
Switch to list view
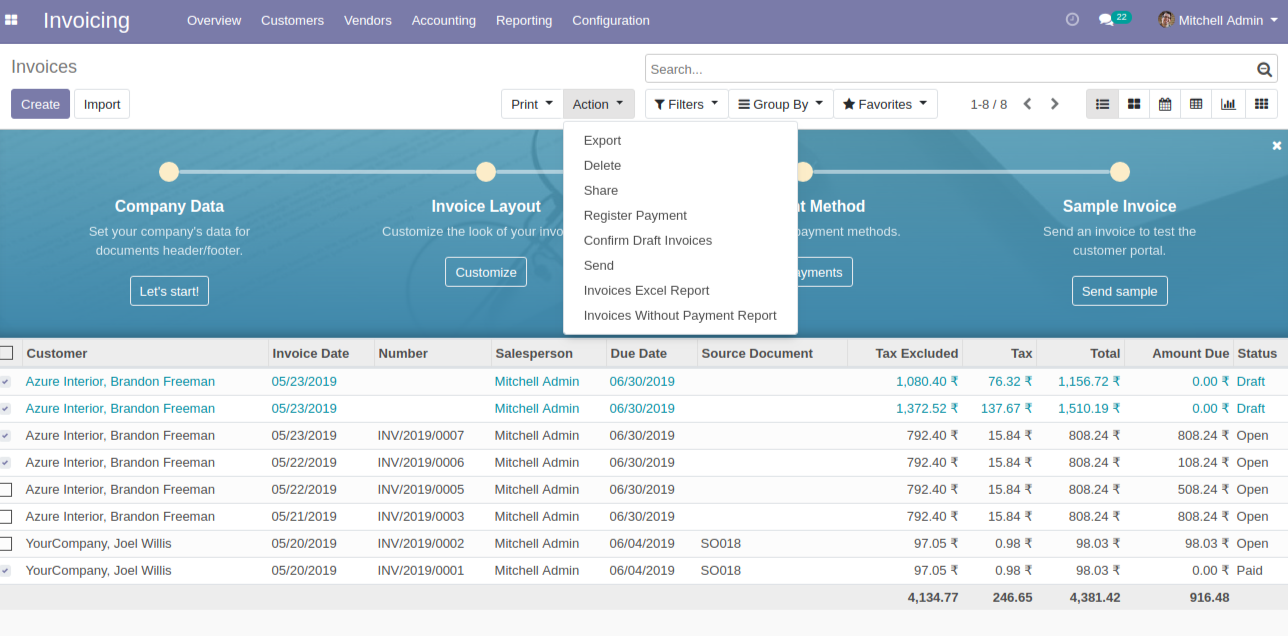(1102, 104)
